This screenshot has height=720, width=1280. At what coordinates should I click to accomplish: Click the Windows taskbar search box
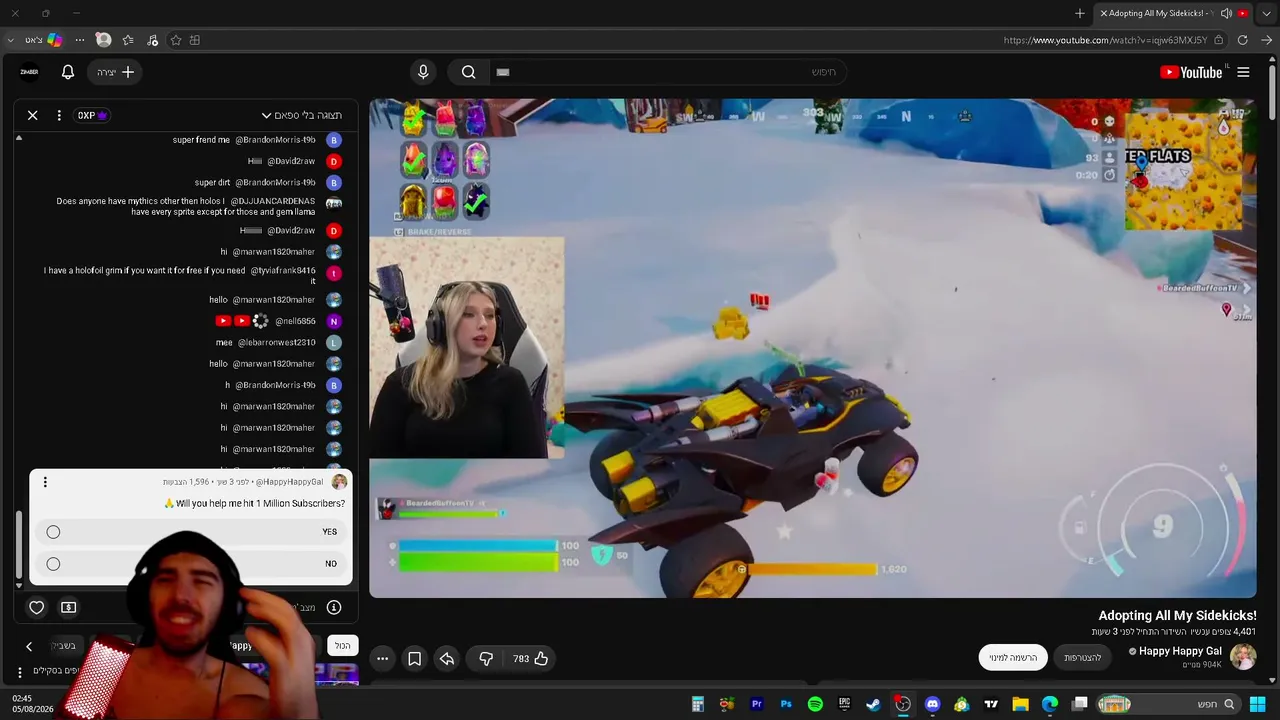coord(1167,704)
